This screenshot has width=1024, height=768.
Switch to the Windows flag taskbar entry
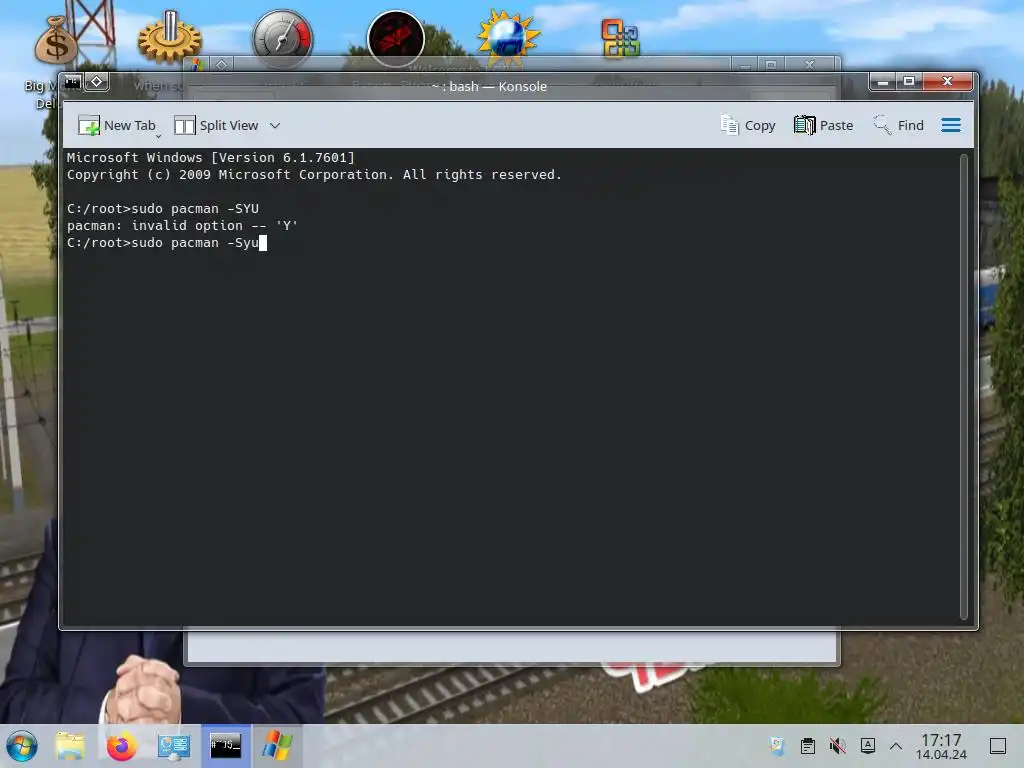point(277,746)
